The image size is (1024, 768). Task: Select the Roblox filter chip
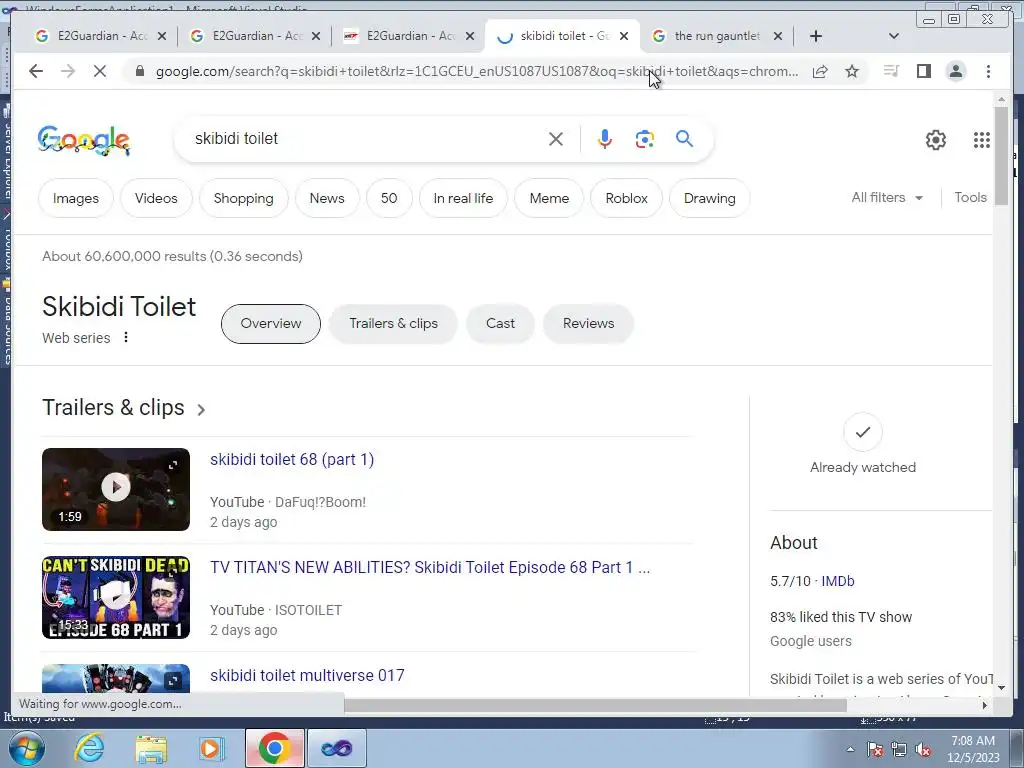pyautogui.click(x=626, y=198)
